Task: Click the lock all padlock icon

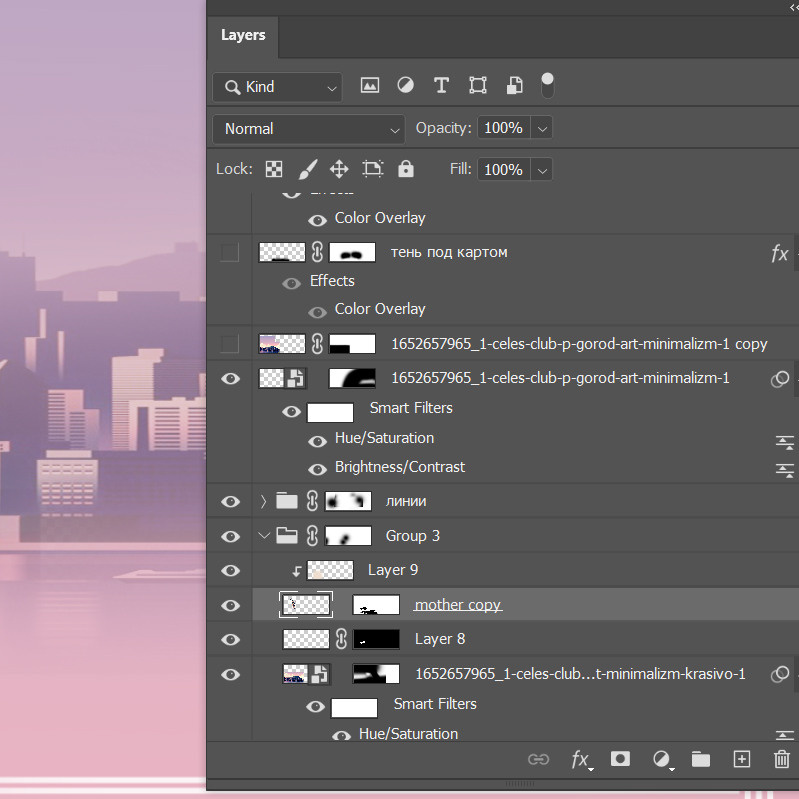Action: tap(405, 169)
